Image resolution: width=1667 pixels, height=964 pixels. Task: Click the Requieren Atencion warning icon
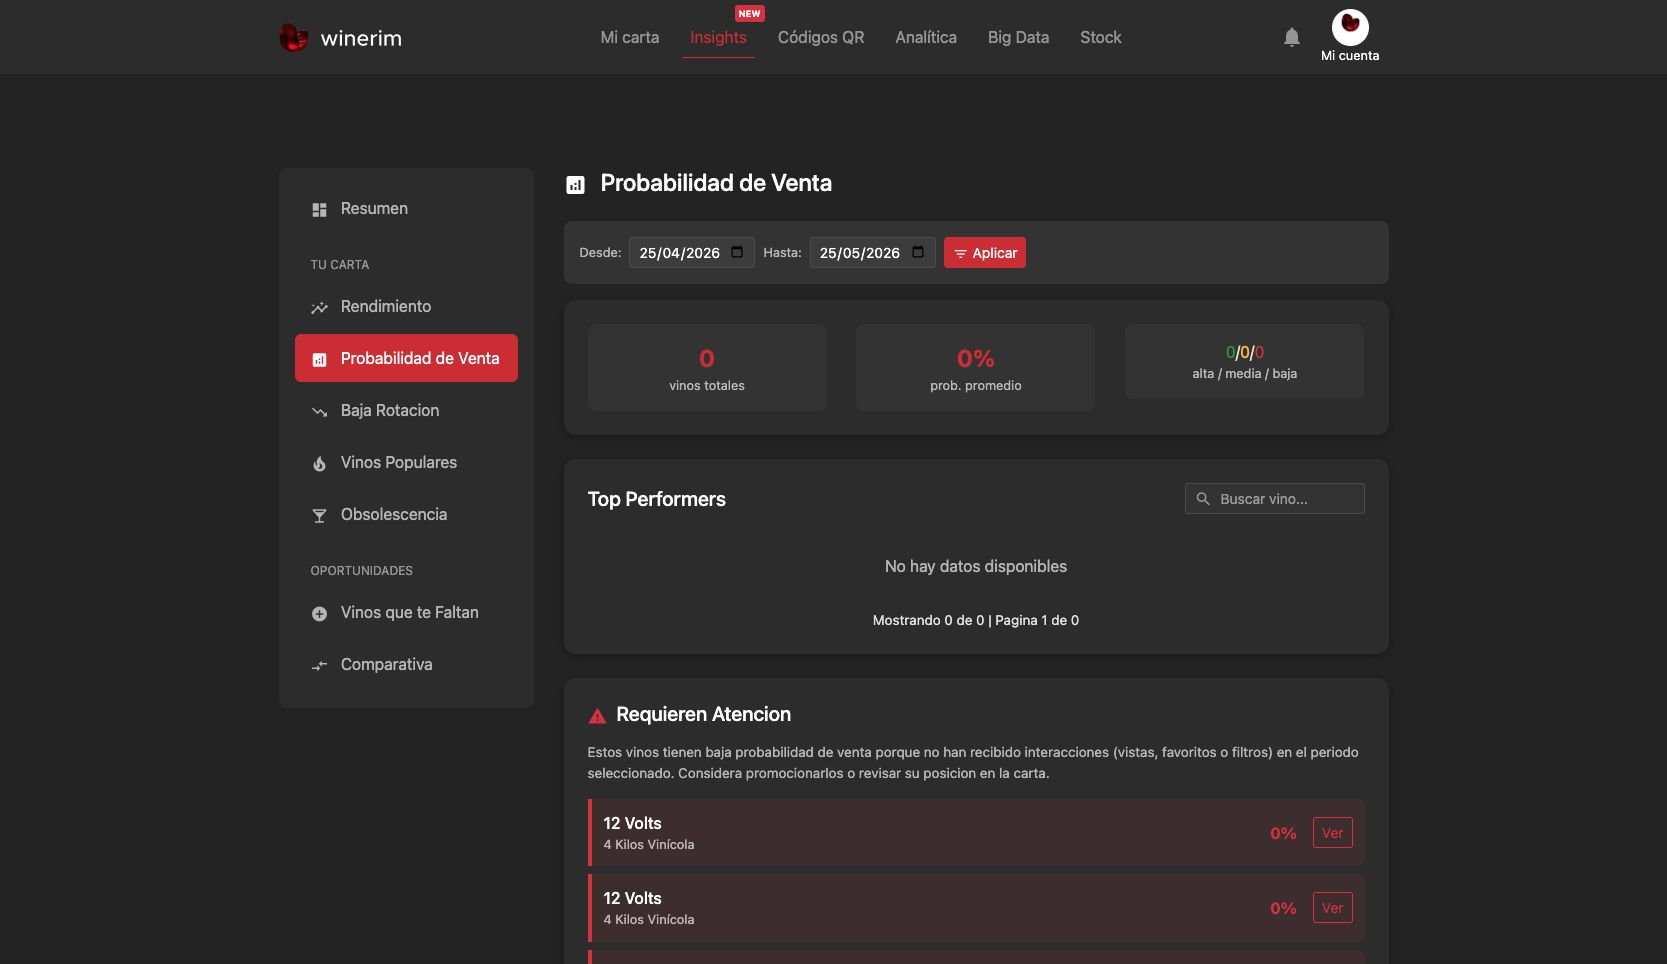[597, 715]
